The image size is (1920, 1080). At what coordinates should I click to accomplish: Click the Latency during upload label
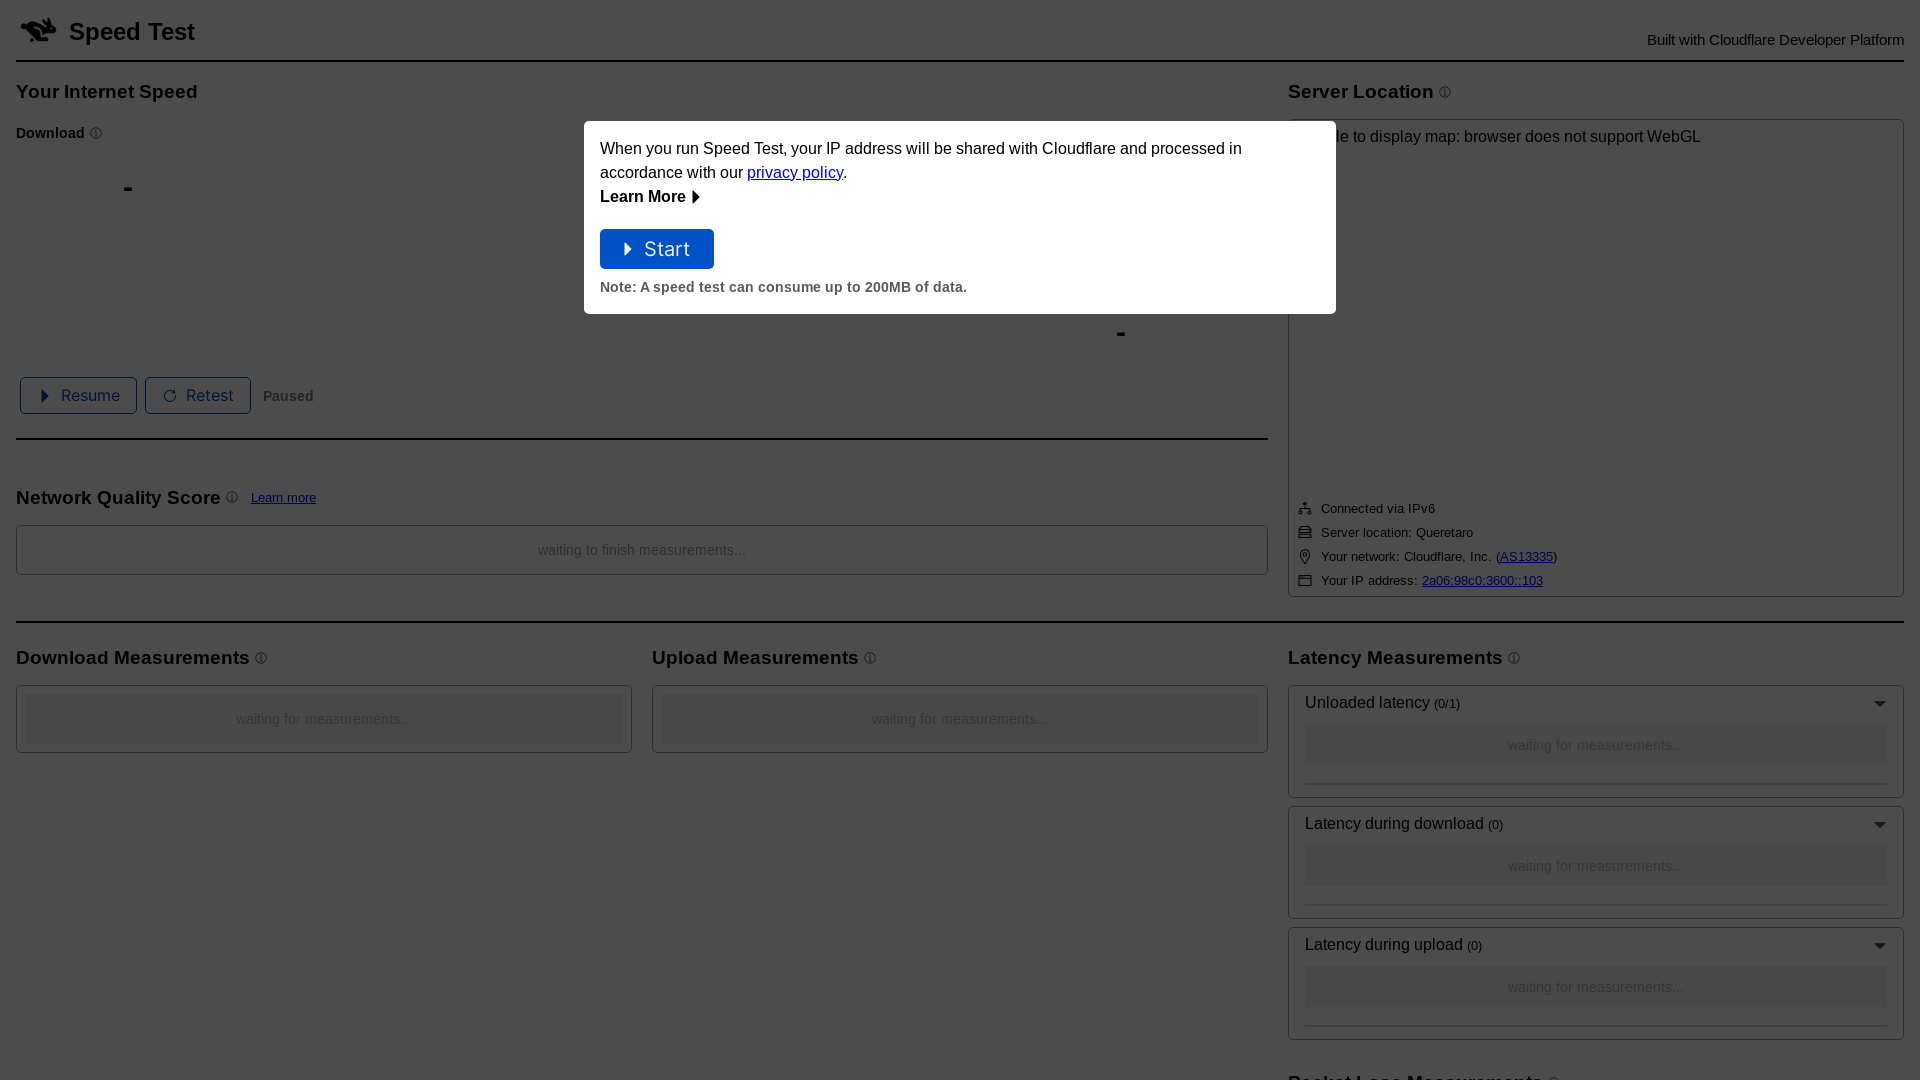point(1384,945)
